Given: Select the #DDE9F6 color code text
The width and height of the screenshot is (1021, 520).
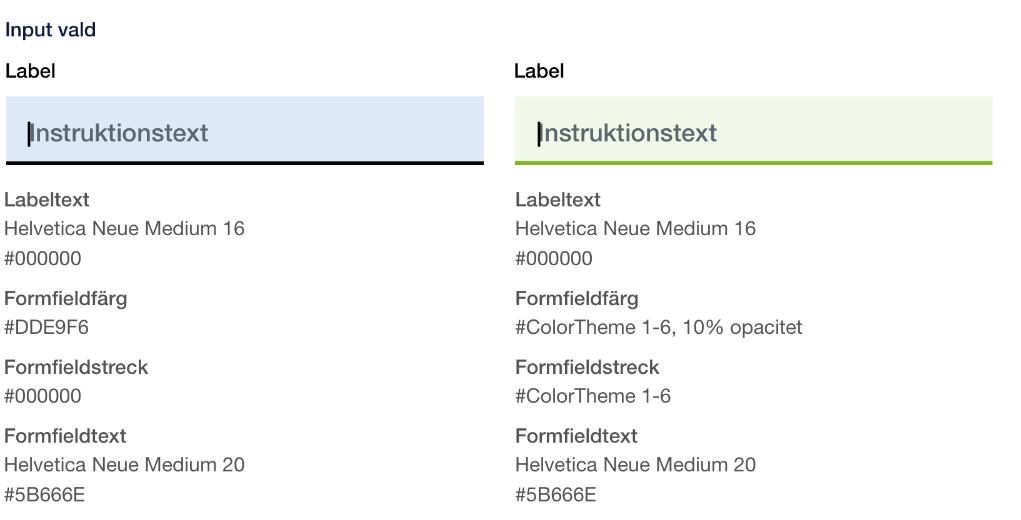Looking at the screenshot, I should pos(46,327).
